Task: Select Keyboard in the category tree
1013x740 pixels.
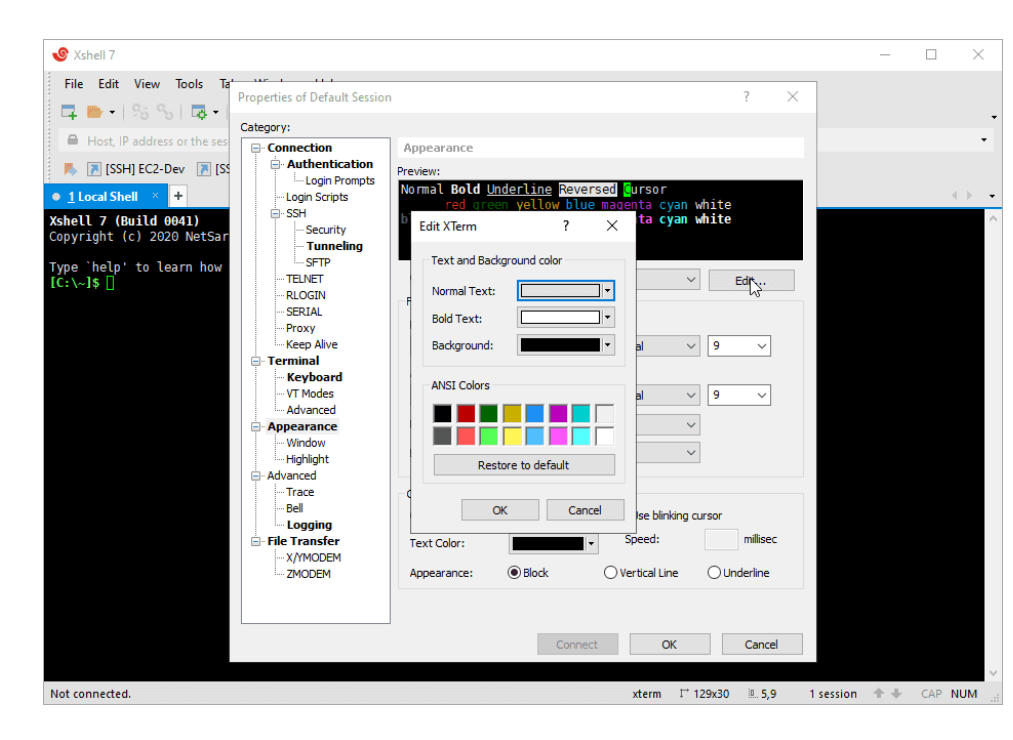Action: 314,377
